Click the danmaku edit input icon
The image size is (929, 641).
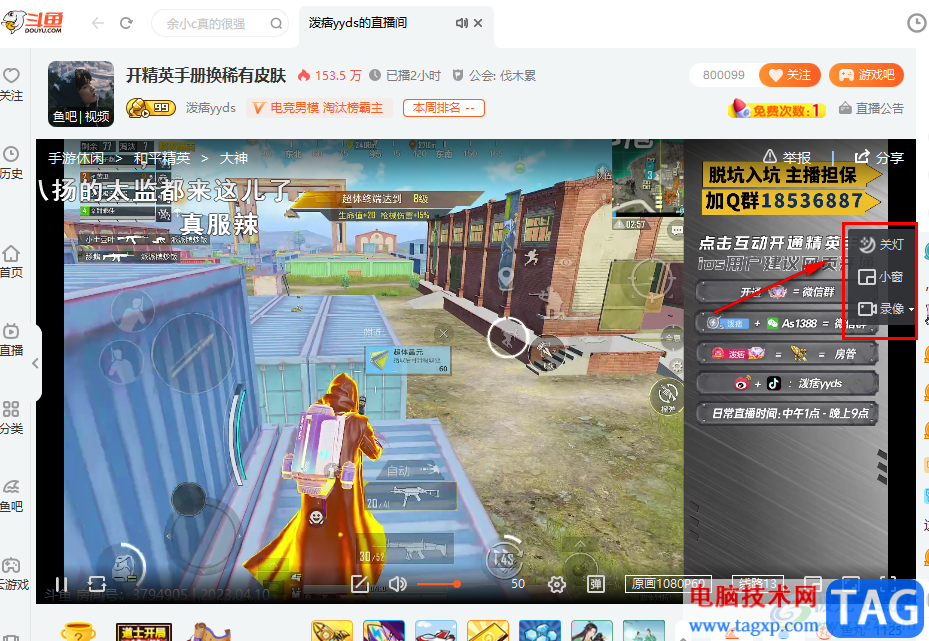[360, 584]
